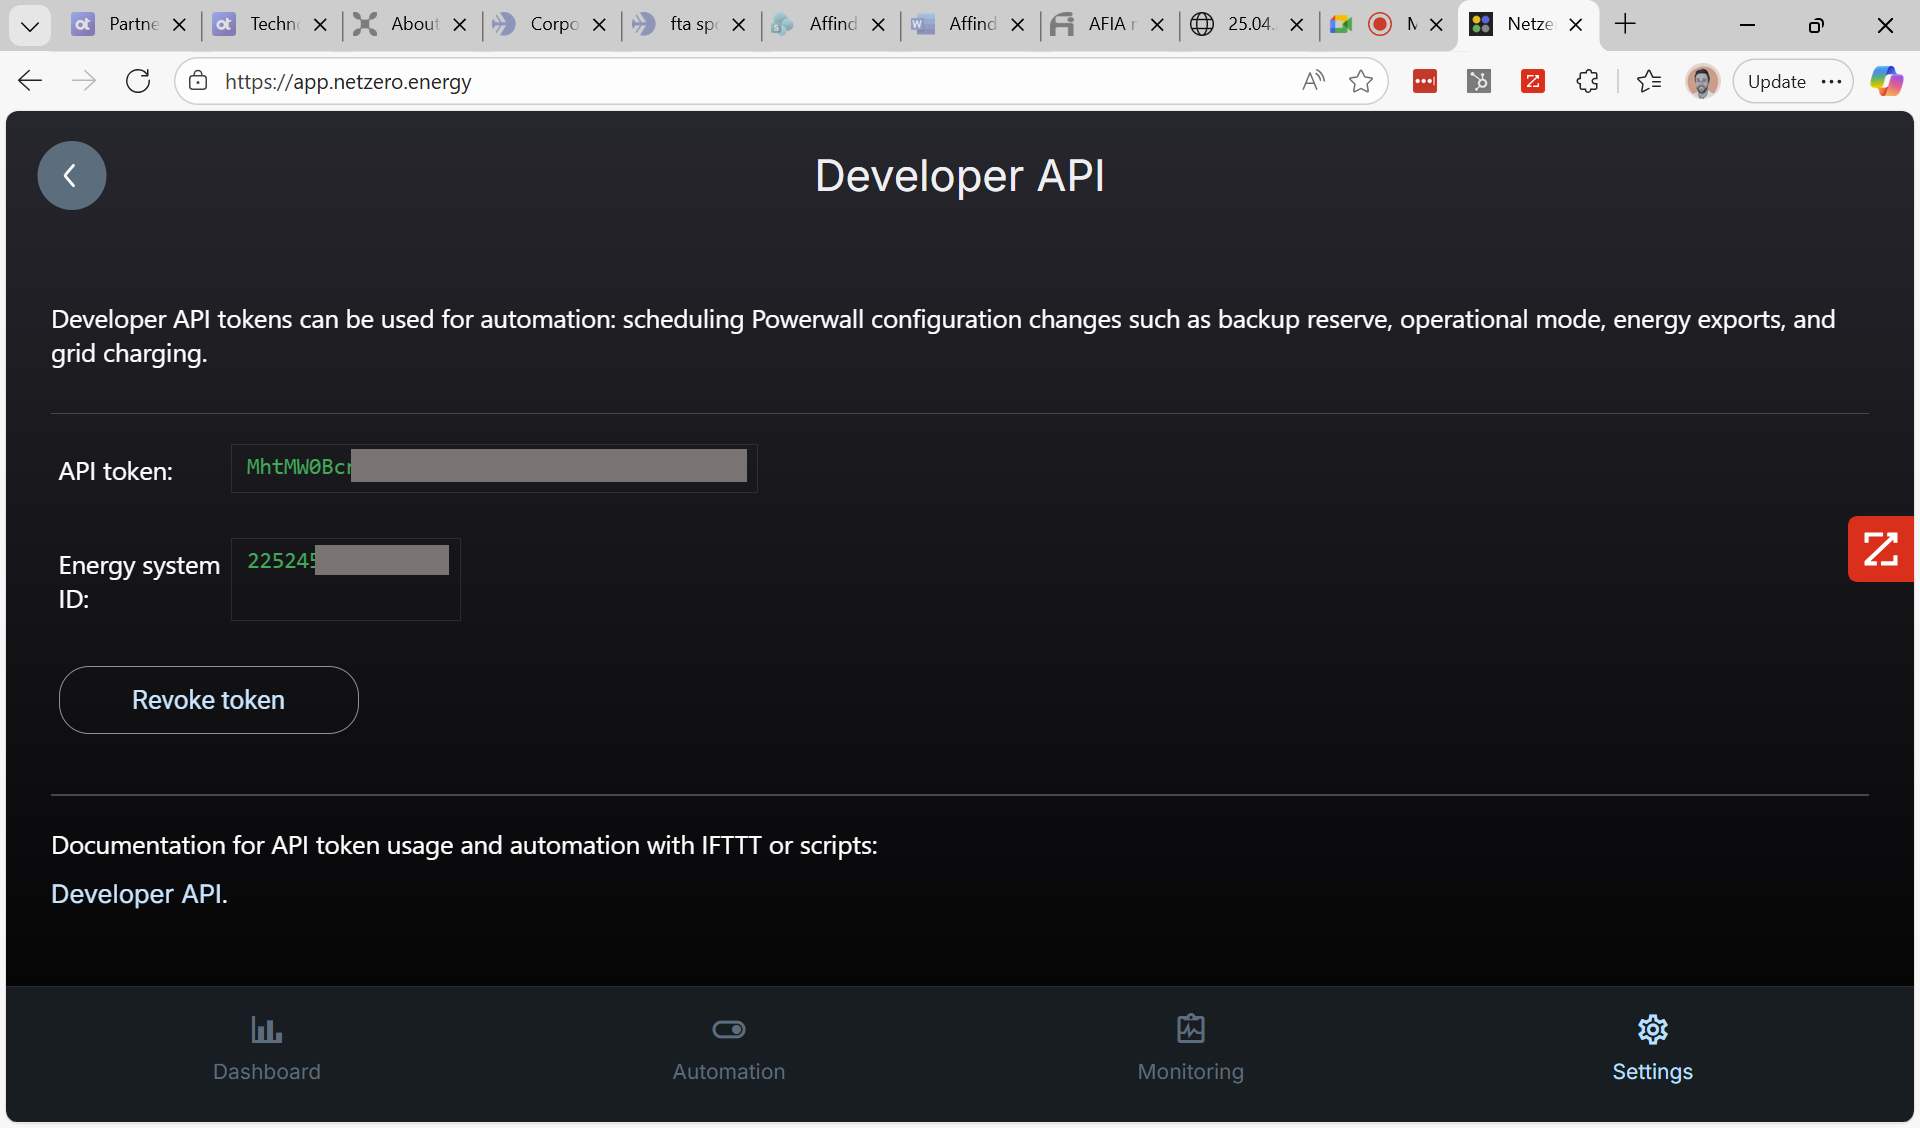Switch to the AFIA browser tab

click(1104, 24)
